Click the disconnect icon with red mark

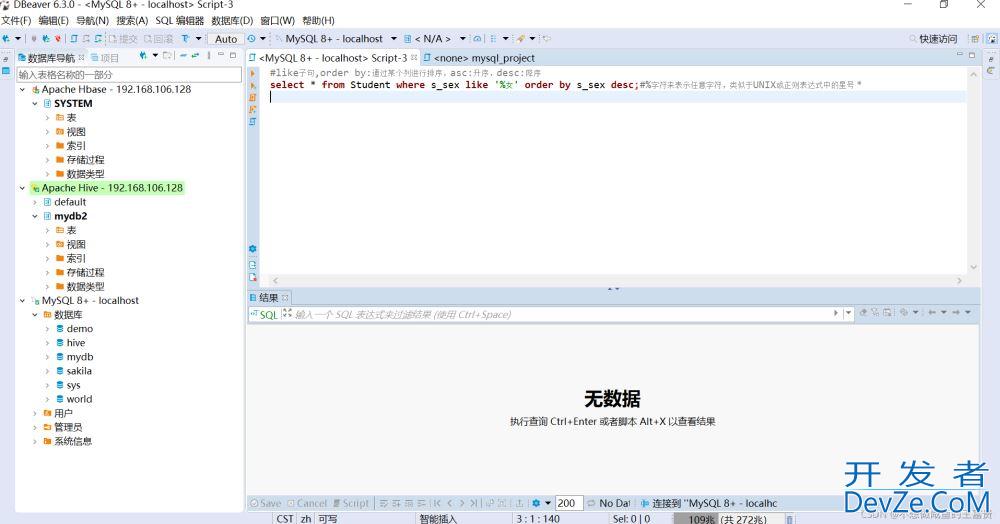click(57, 39)
